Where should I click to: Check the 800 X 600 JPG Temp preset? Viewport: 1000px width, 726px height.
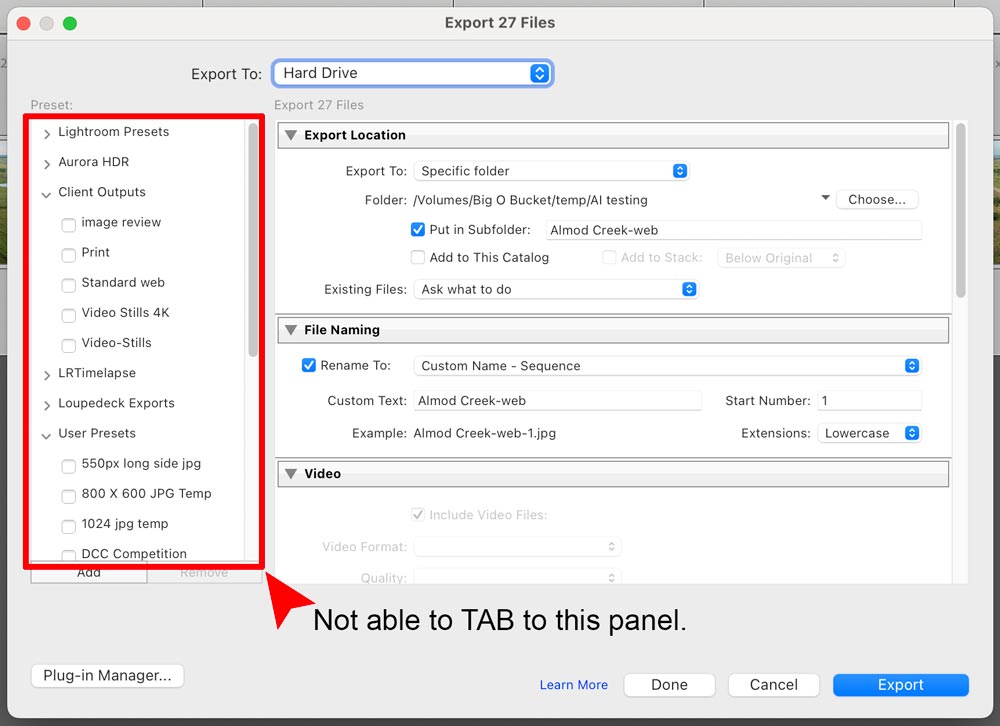(x=68, y=496)
